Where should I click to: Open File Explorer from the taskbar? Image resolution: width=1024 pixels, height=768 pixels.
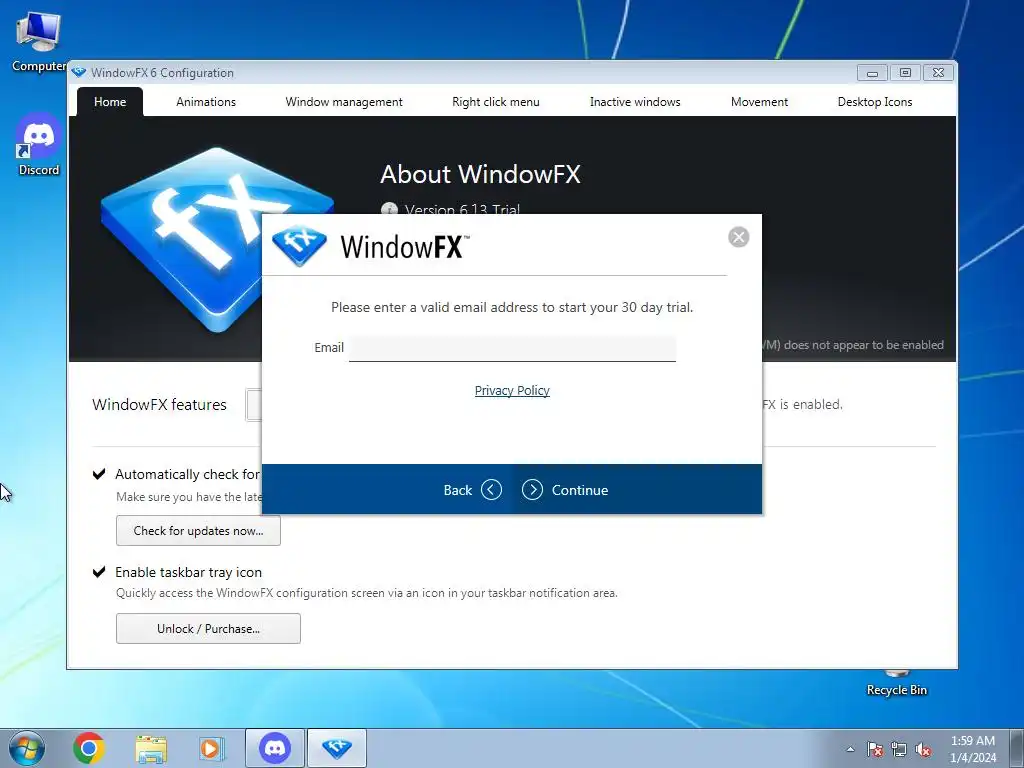[x=151, y=748]
